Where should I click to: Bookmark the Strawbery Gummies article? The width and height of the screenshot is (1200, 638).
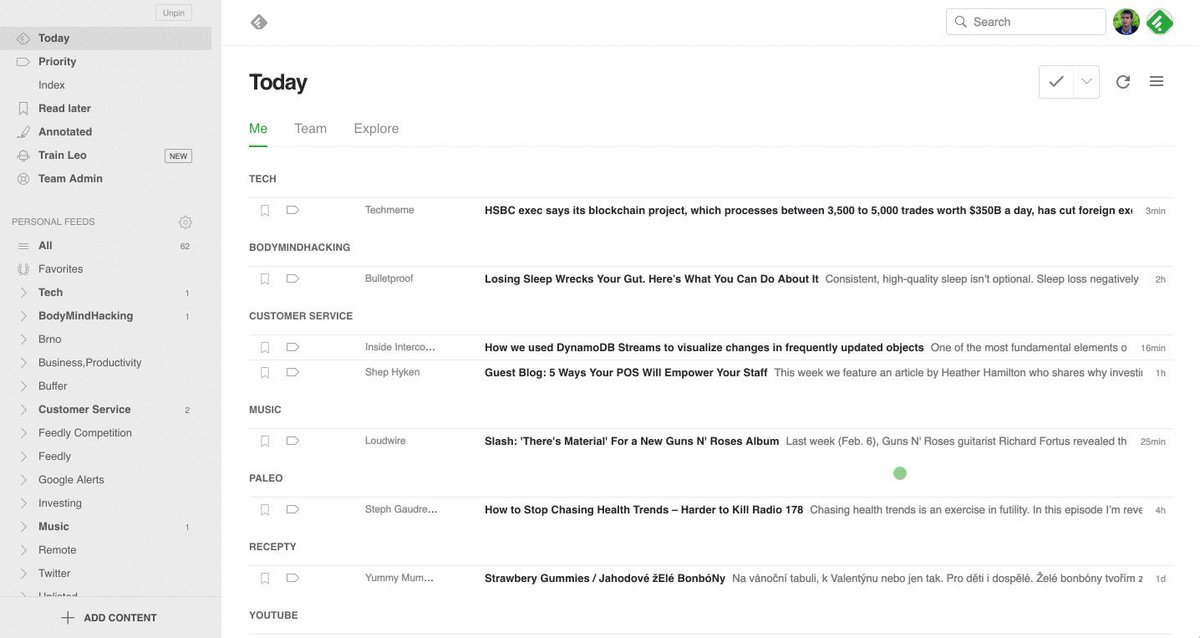pos(265,578)
